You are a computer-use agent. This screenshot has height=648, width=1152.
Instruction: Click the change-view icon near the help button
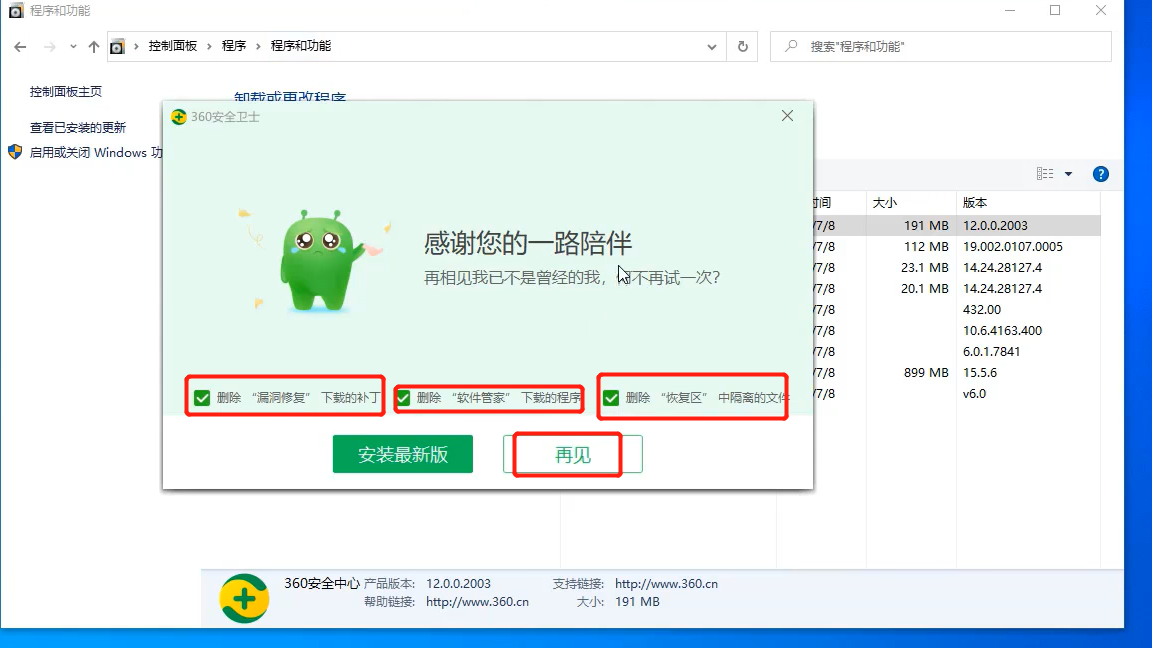click(x=1045, y=173)
